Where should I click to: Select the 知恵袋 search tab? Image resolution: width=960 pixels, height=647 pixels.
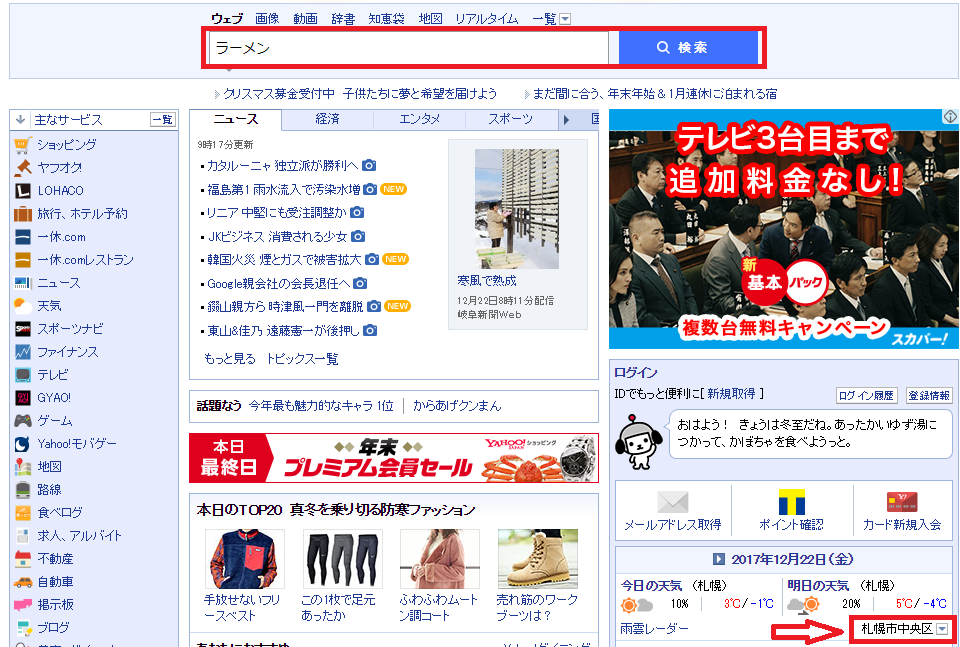[386, 19]
